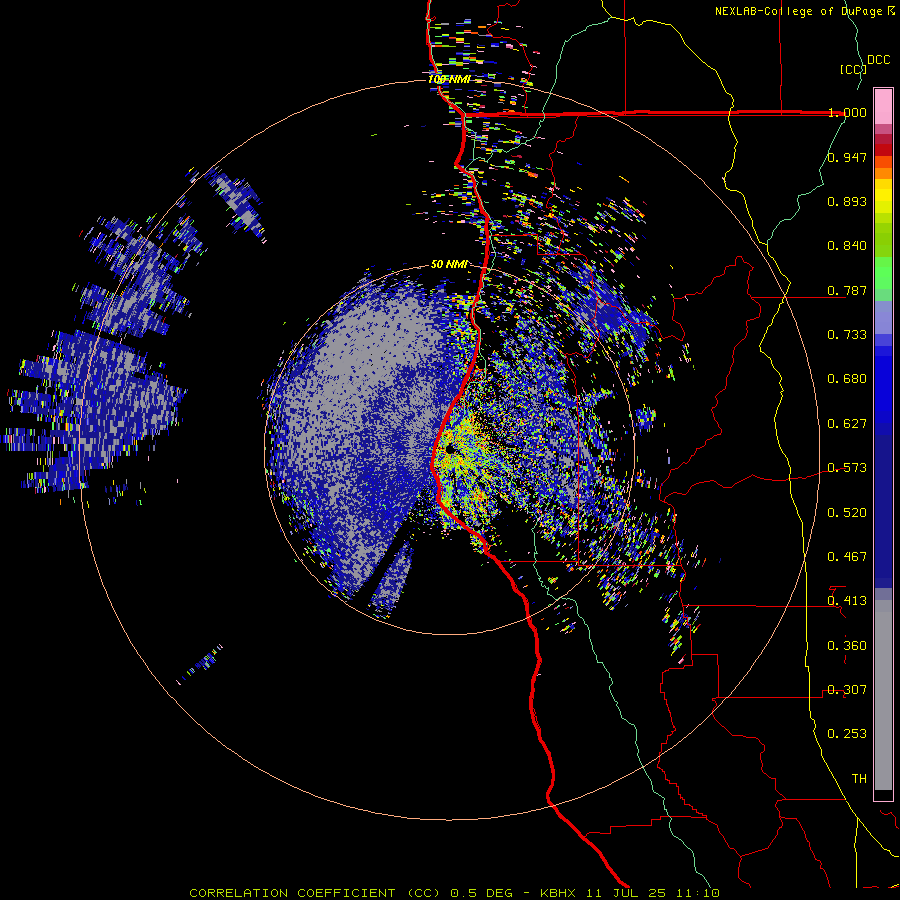Click the 0.253 legend value
The image size is (900, 900).
(847, 734)
